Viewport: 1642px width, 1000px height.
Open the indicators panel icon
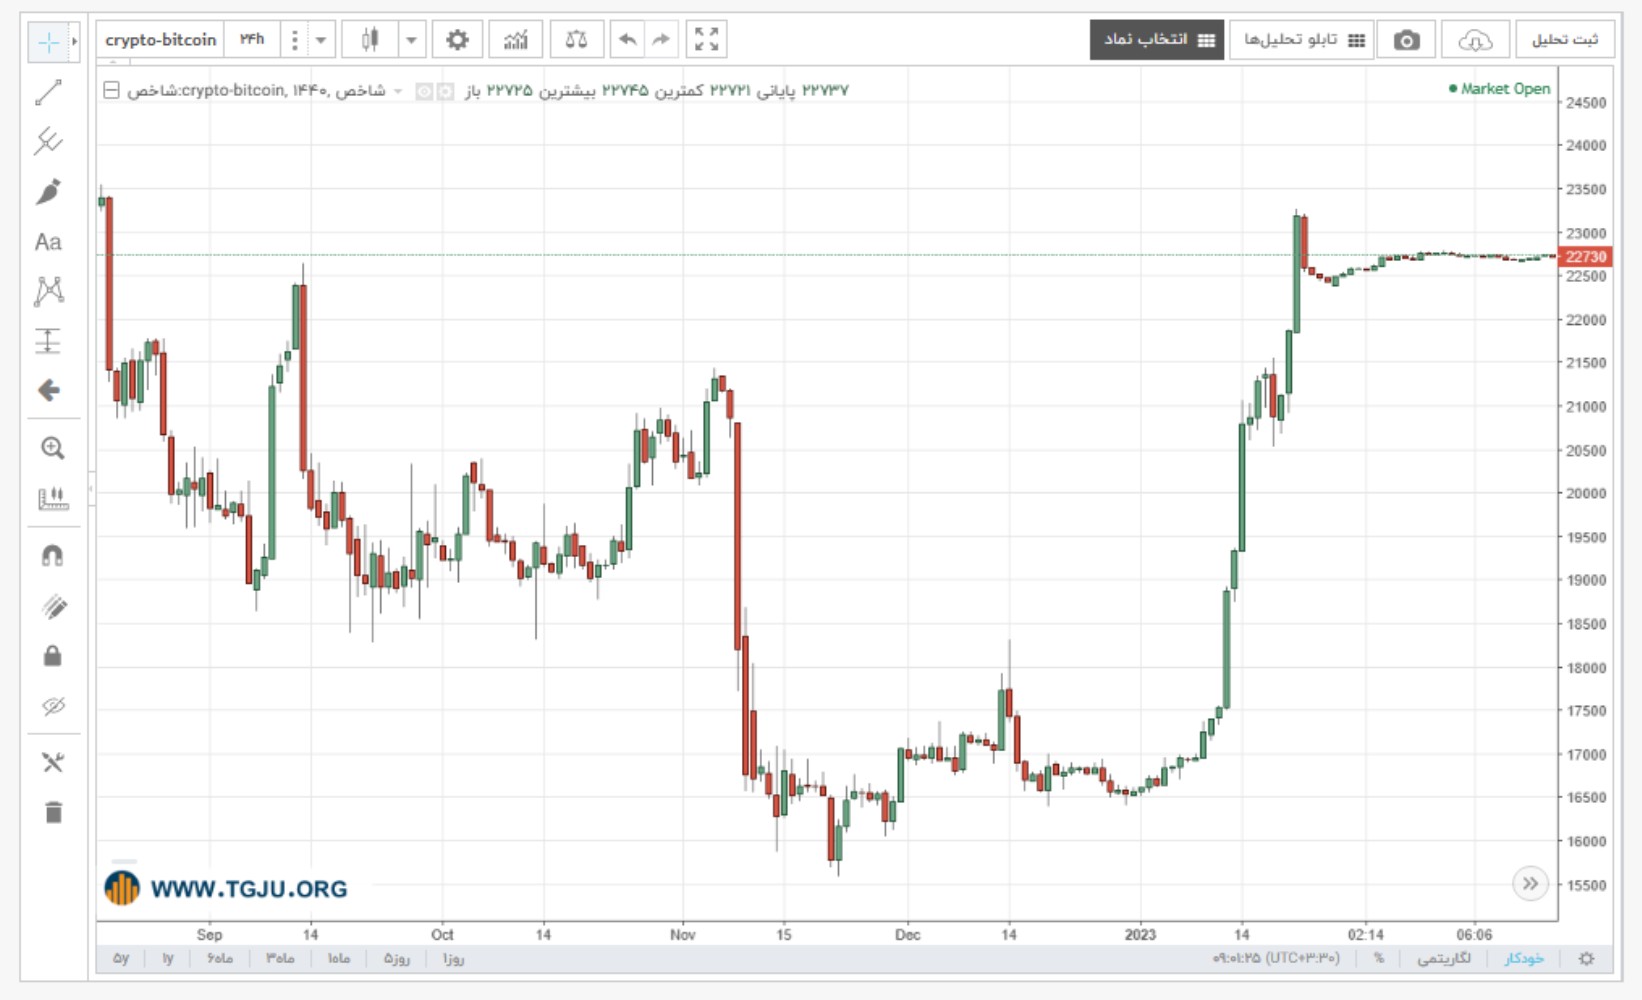point(516,40)
